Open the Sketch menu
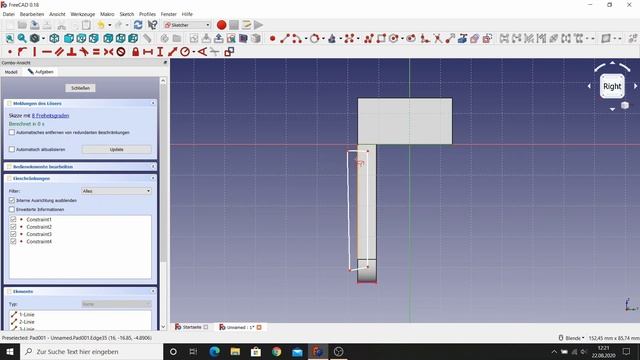This screenshot has height=360, width=640. [127, 14]
